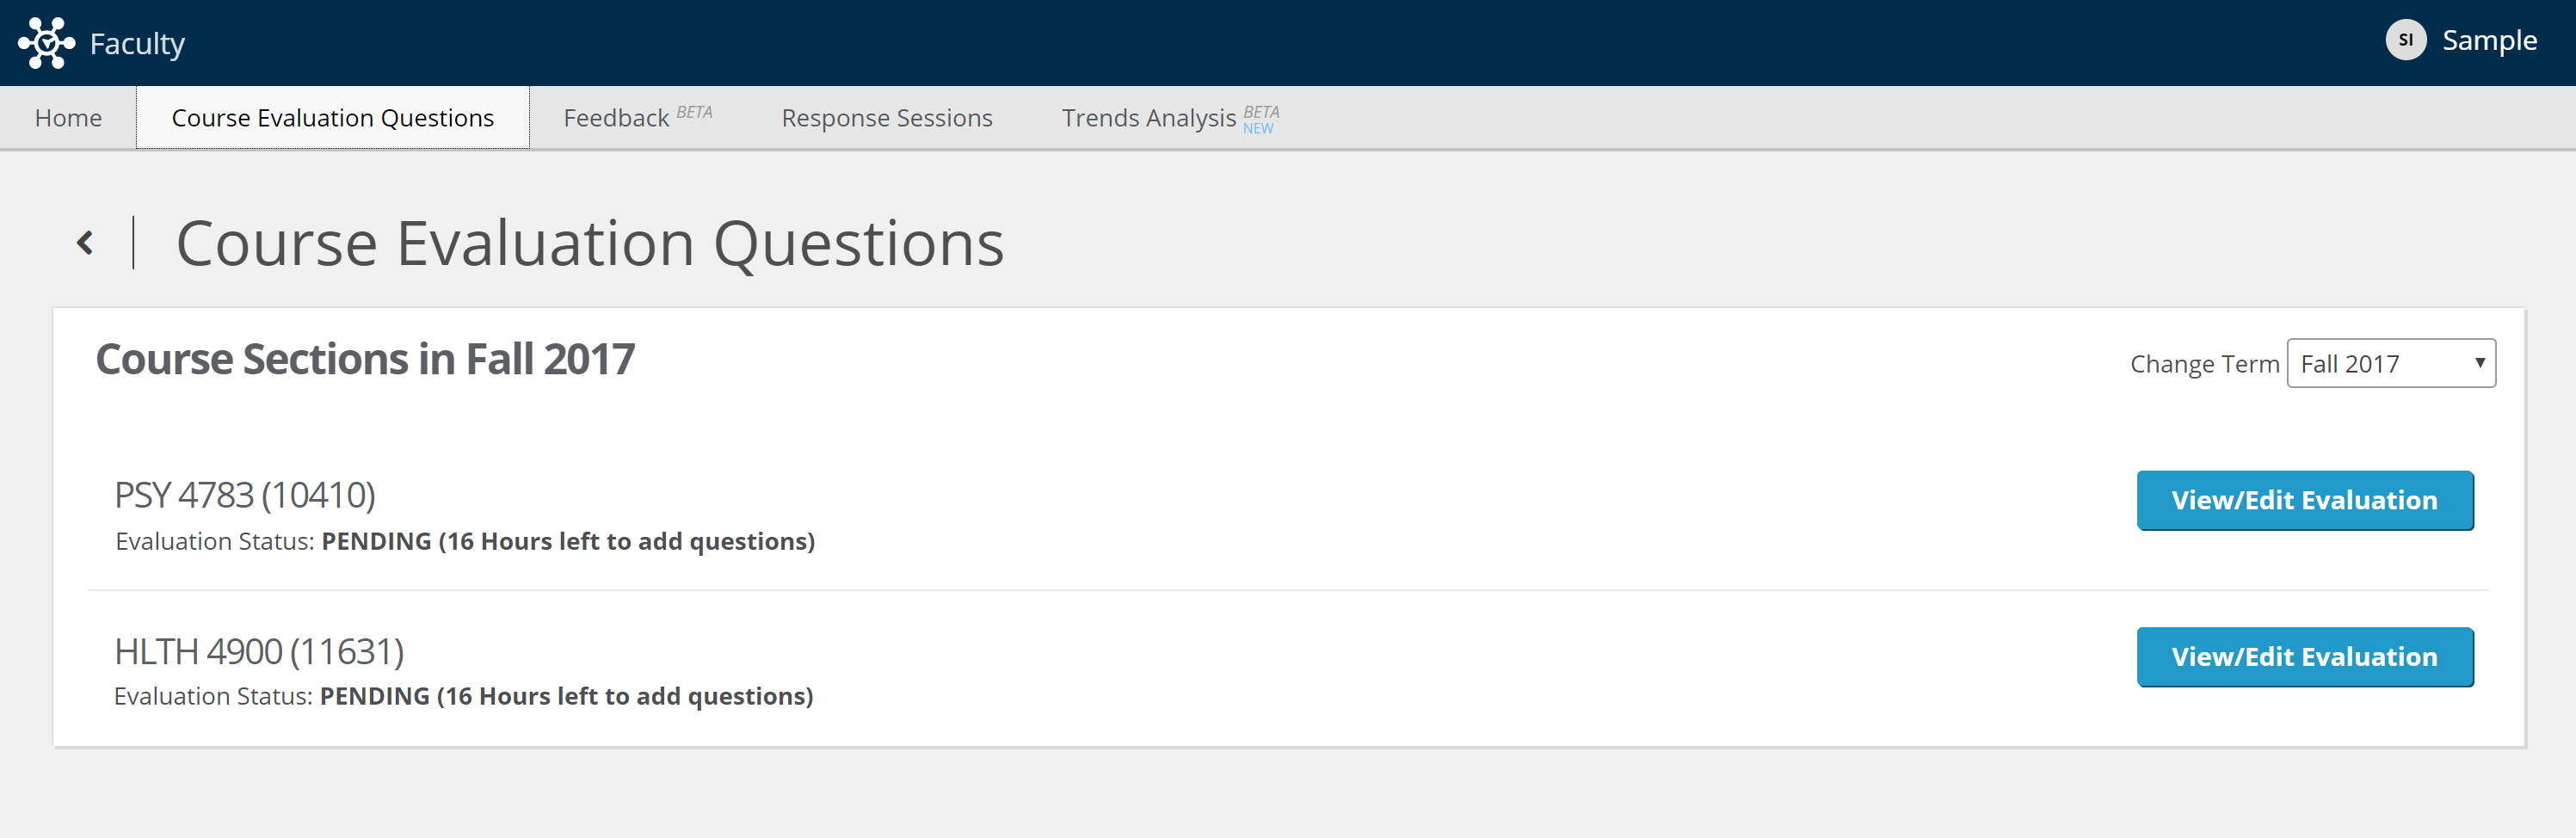View/Edit Evaluation for HLTH 4900
The image size is (2576, 838).
2304,657
